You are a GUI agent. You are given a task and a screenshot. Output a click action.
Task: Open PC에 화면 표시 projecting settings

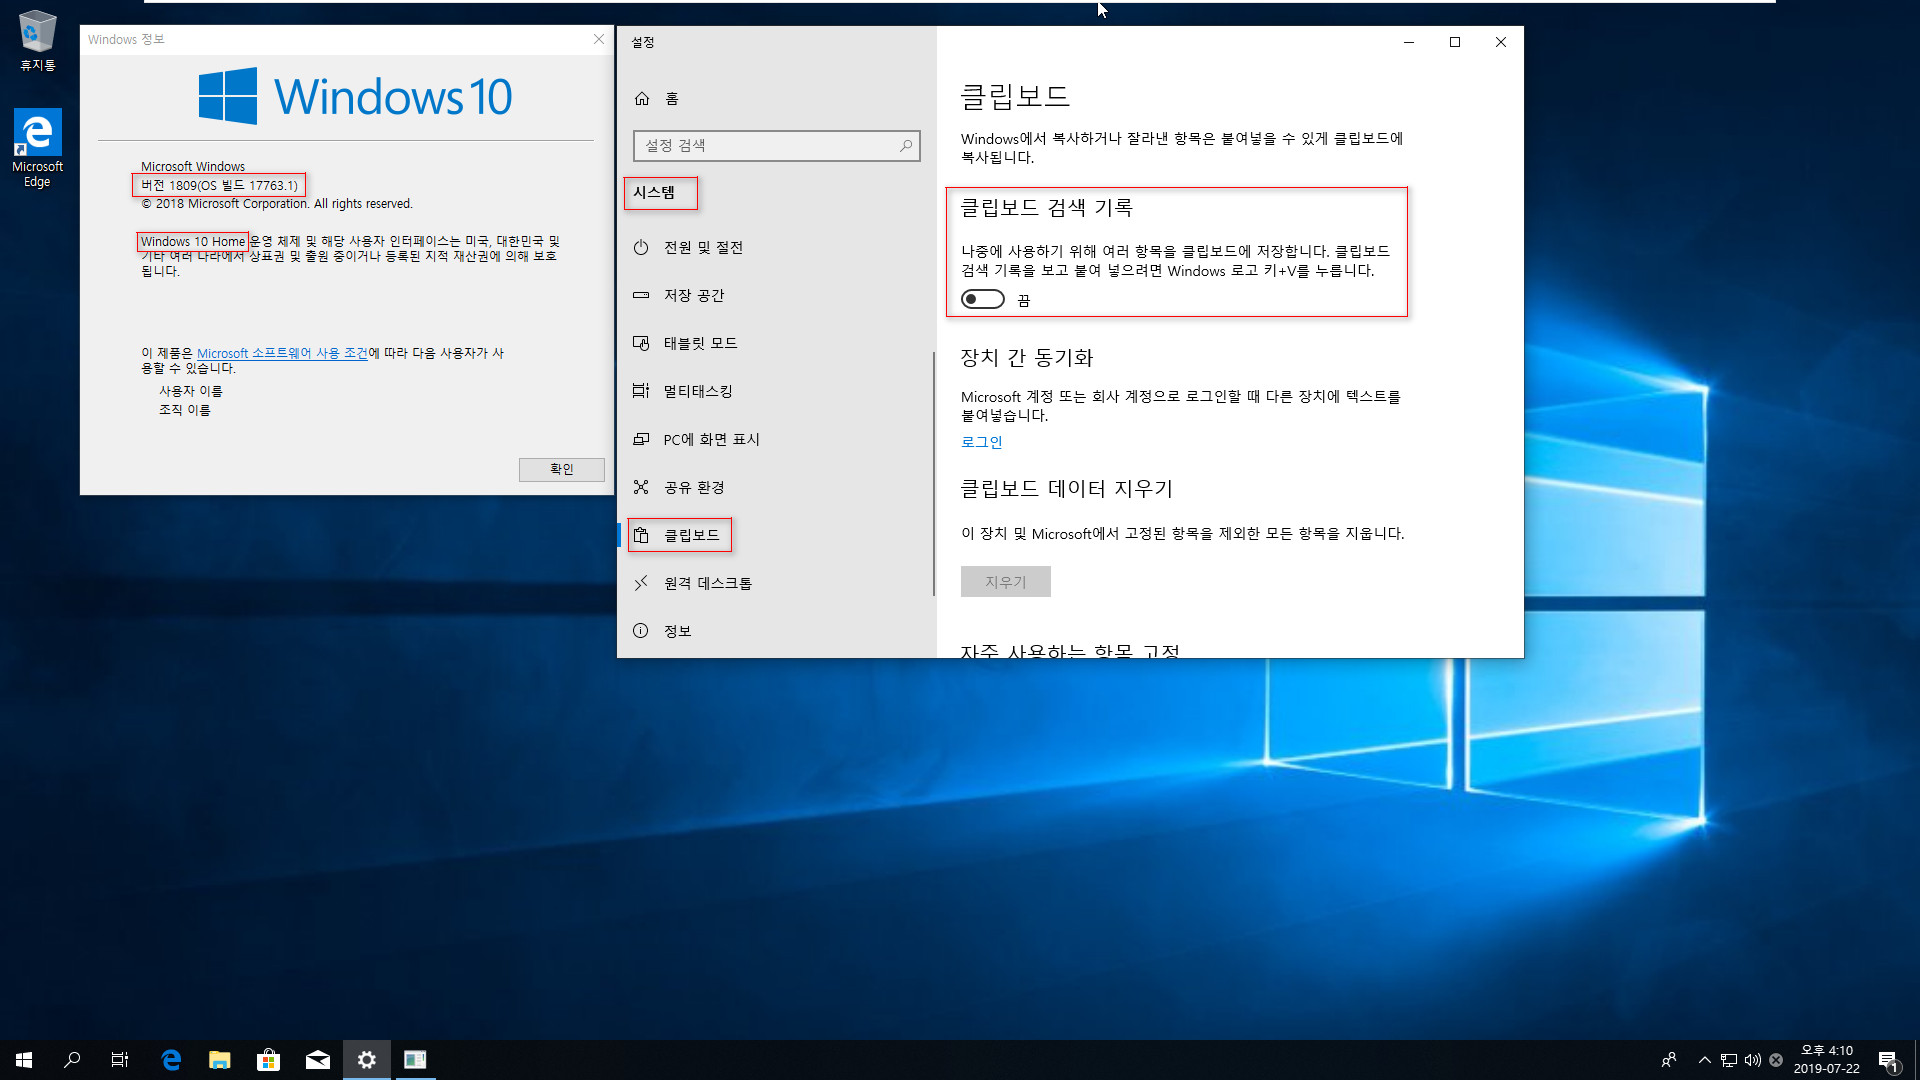coord(775,439)
